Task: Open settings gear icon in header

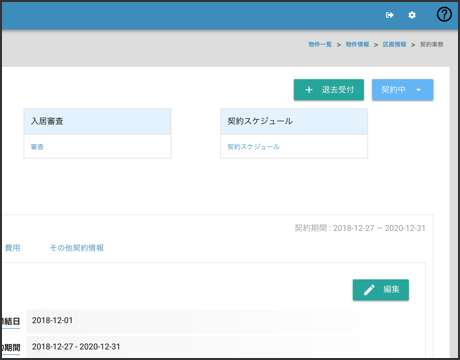Action: click(x=412, y=15)
